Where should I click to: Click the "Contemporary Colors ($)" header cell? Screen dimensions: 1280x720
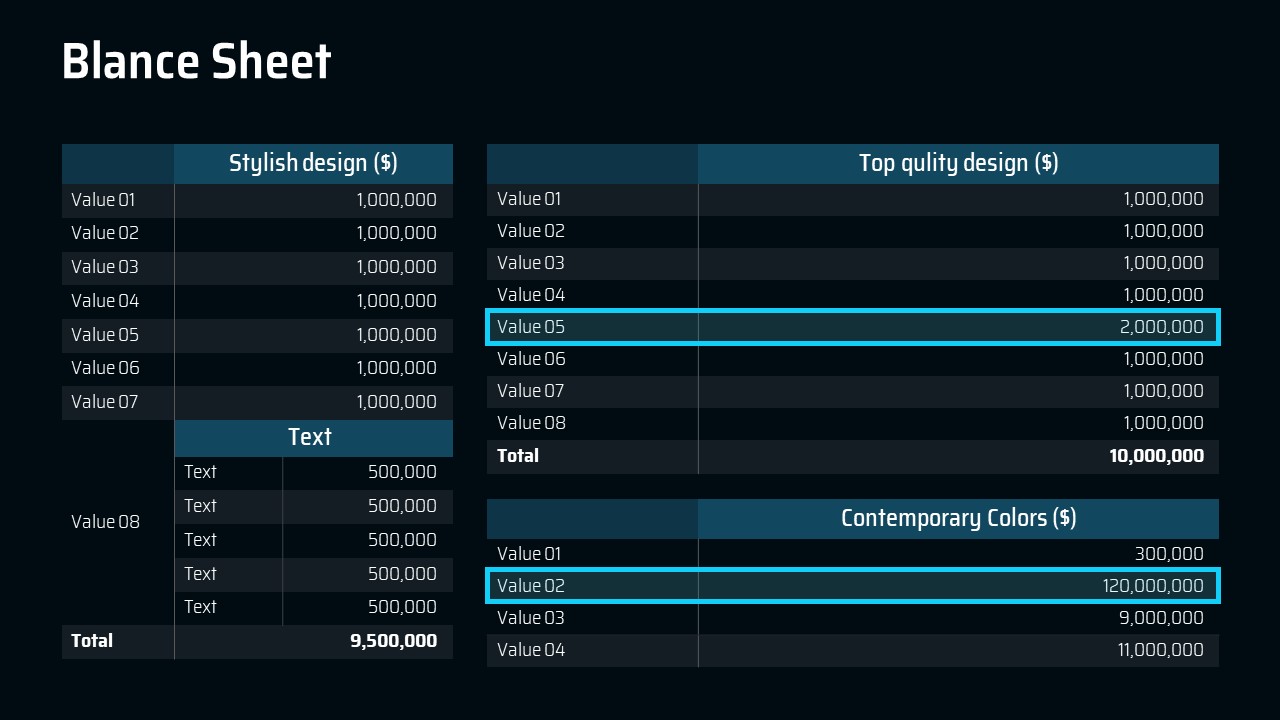pyautogui.click(x=958, y=518)
